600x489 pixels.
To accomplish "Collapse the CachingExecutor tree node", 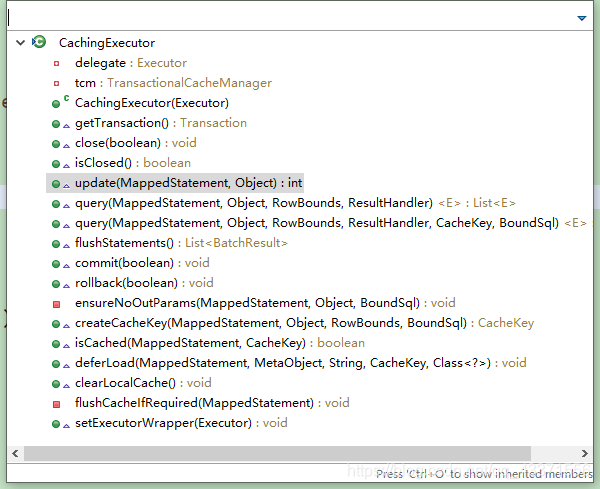I will tap(20, 42).
